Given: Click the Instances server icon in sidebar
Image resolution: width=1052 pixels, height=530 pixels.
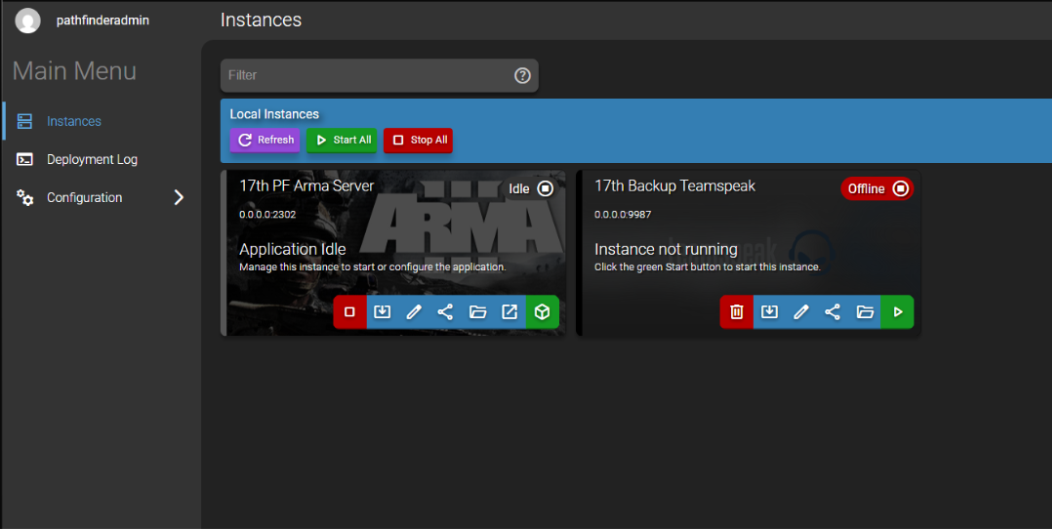Looking at the screenshot, I should coord(25,121).
